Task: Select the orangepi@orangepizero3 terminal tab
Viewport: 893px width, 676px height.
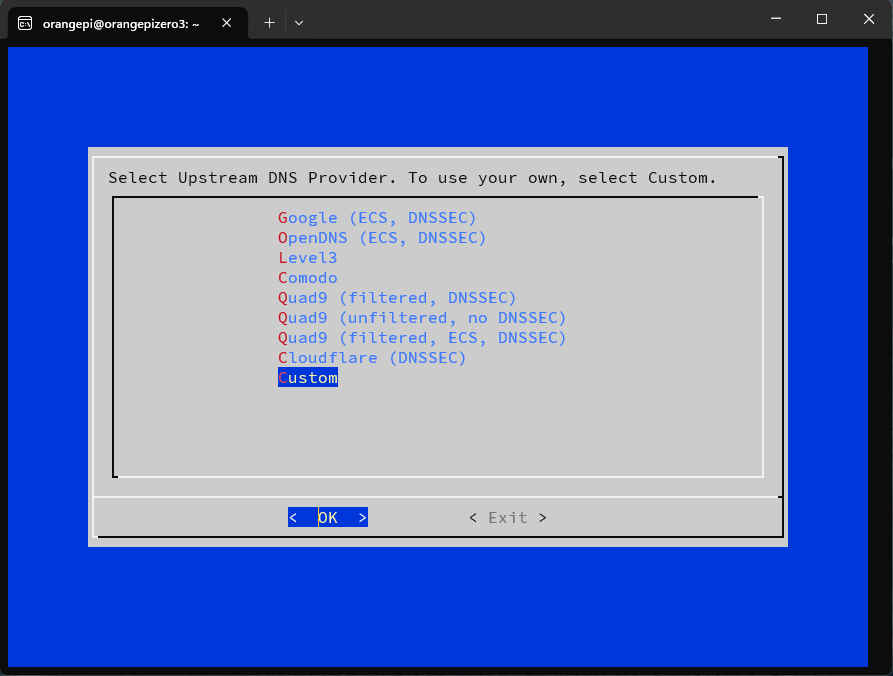Action: (120, 22)
